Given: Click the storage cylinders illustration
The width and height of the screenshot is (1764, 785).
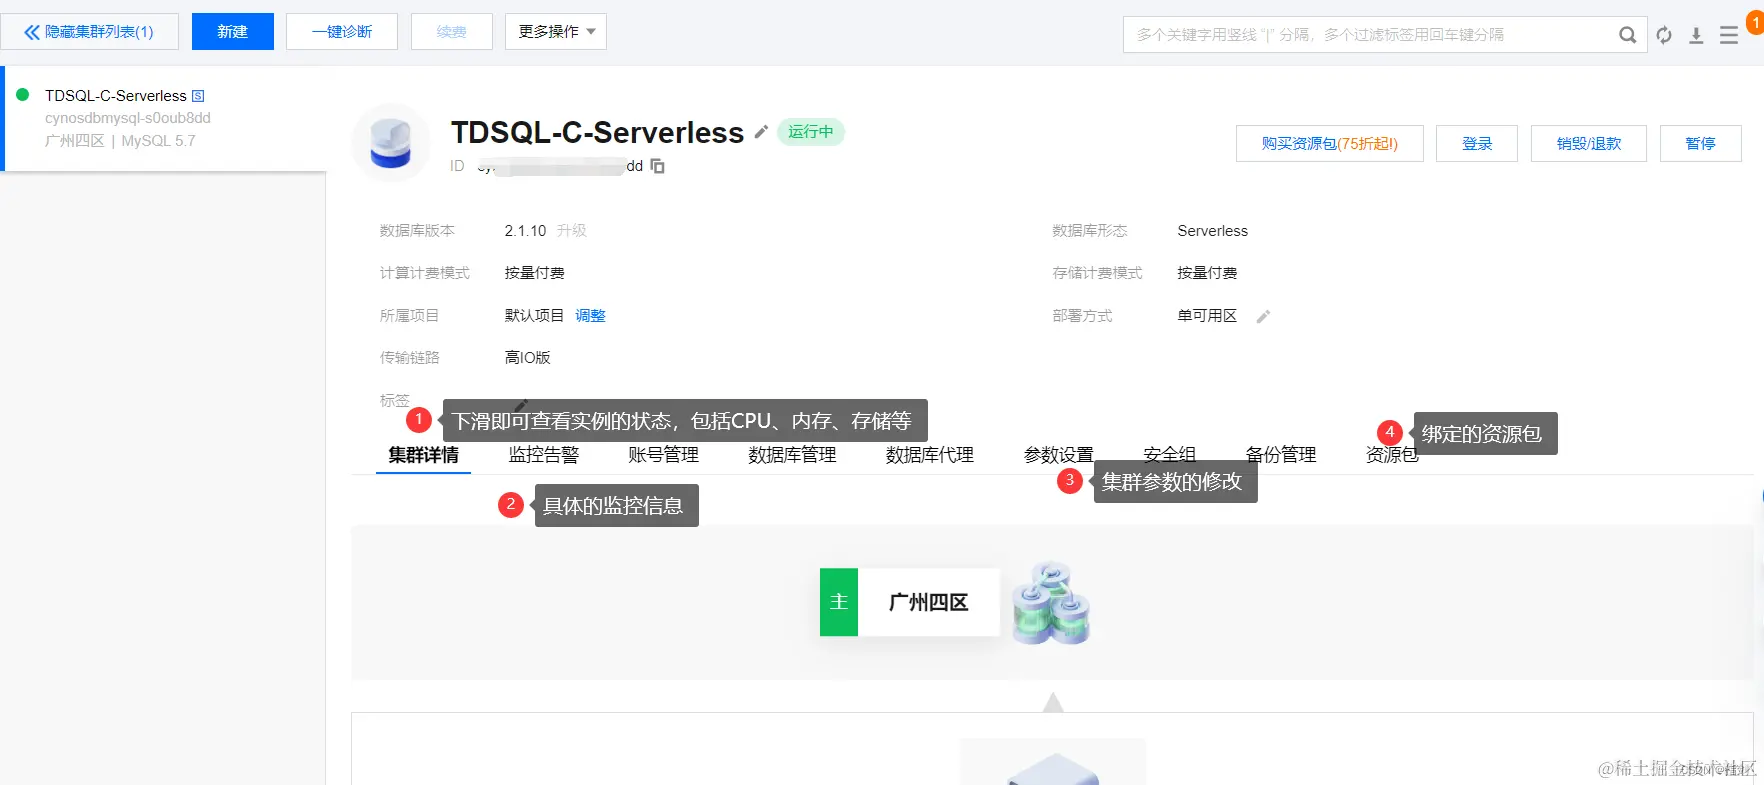Looking at the screenshot, I should [1051, 602].
